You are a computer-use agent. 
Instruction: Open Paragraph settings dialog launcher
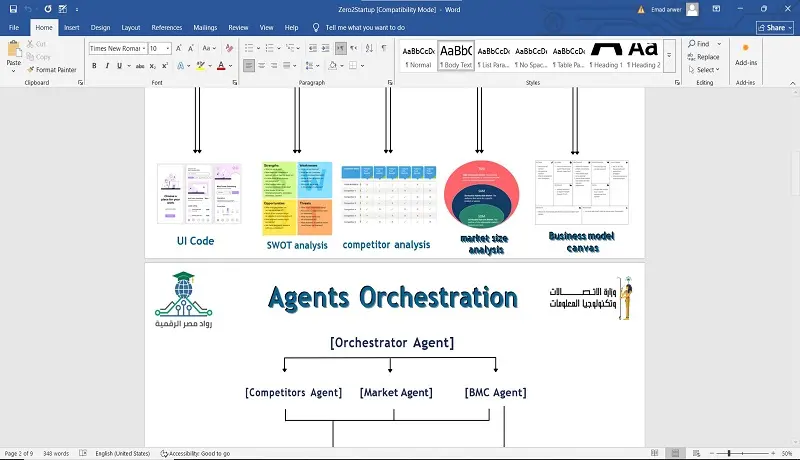(x=390, y=83)
